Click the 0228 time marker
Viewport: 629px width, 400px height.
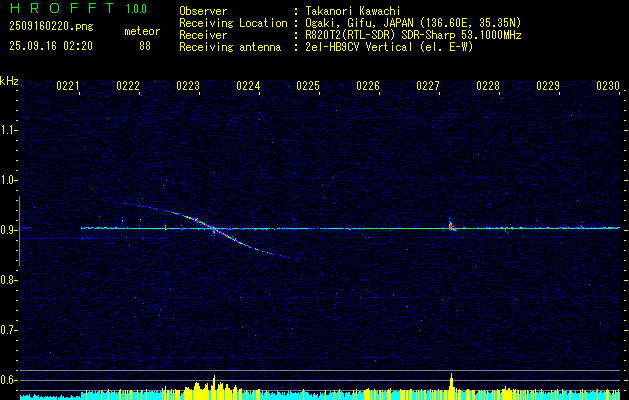(488, 86)
